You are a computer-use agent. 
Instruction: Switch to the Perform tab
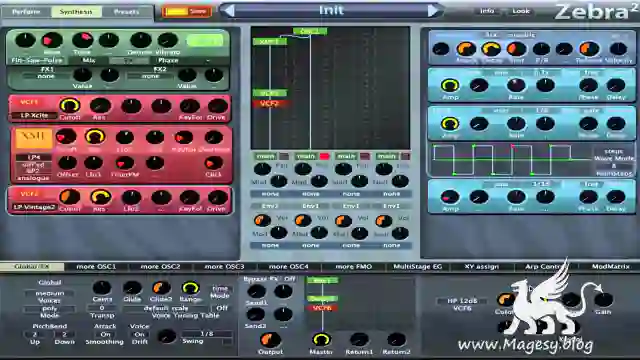tap(26, 12)
